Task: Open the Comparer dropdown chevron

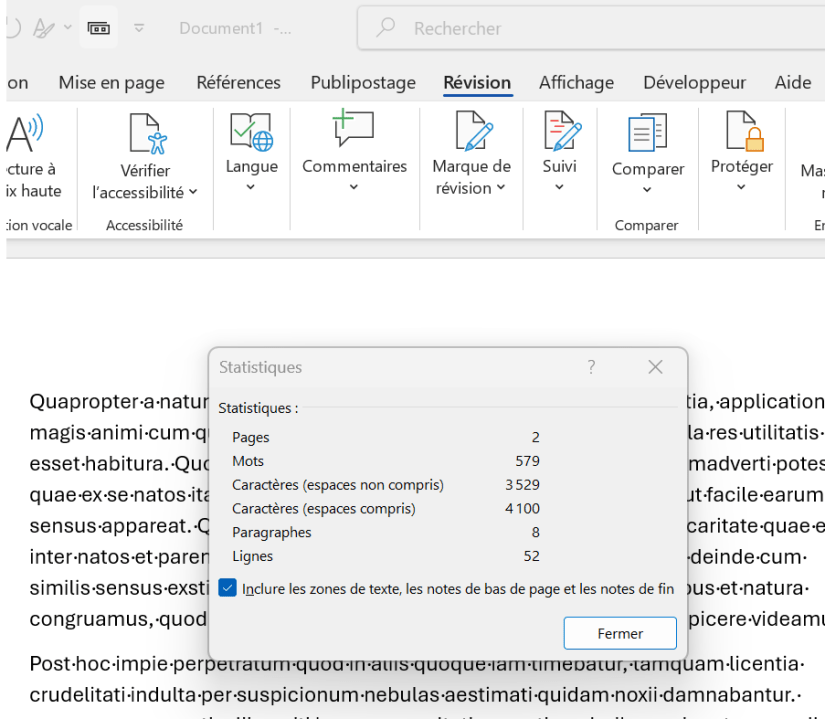Action: (x=647, y=190)
